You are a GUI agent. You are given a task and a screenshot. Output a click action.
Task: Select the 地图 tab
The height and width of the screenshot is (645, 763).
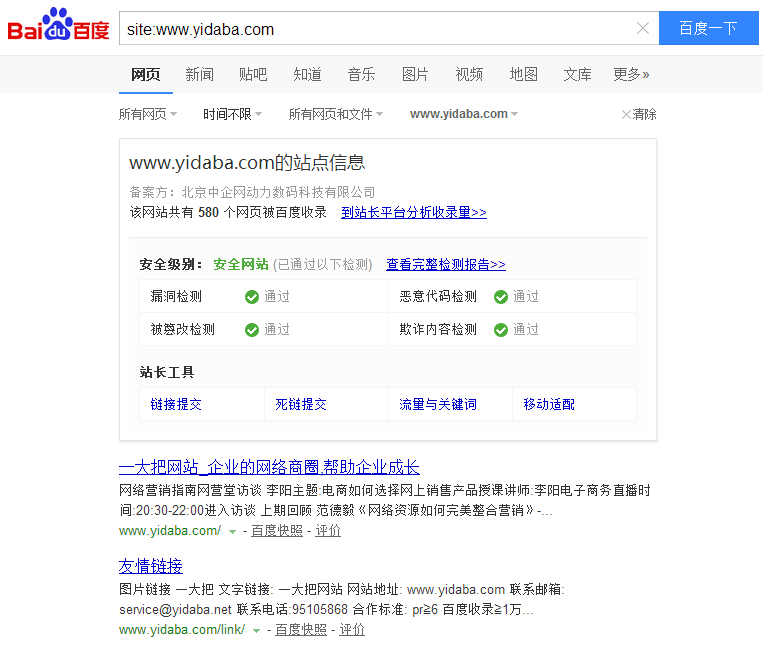pyautogui.click(x=524, y=74)
